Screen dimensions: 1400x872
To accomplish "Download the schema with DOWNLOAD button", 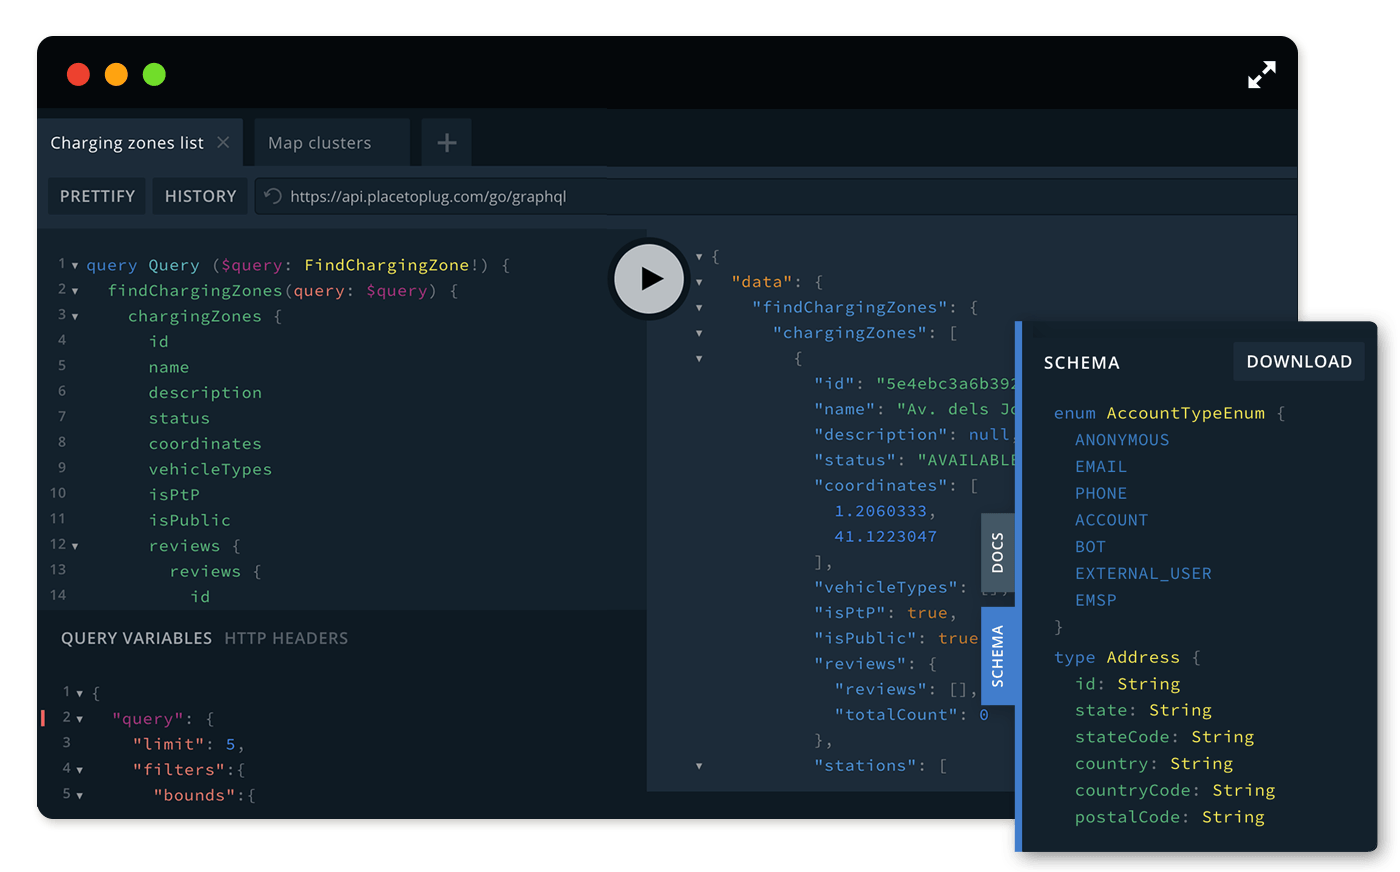I will tap(1299, 362).
